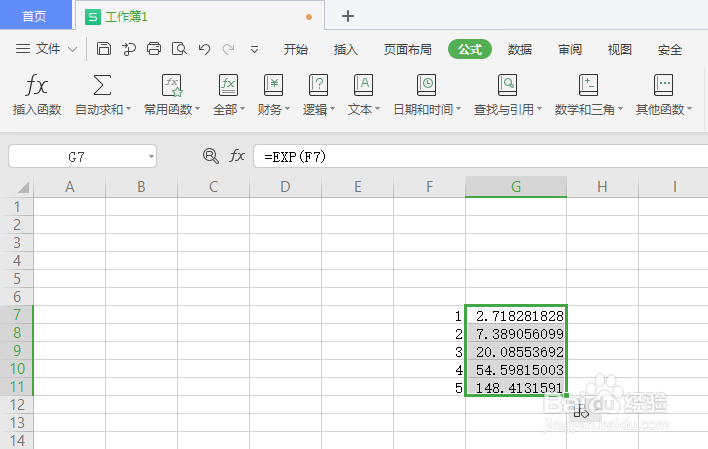
Task: Click cell F7 containing 1
Action: [429, 315]
